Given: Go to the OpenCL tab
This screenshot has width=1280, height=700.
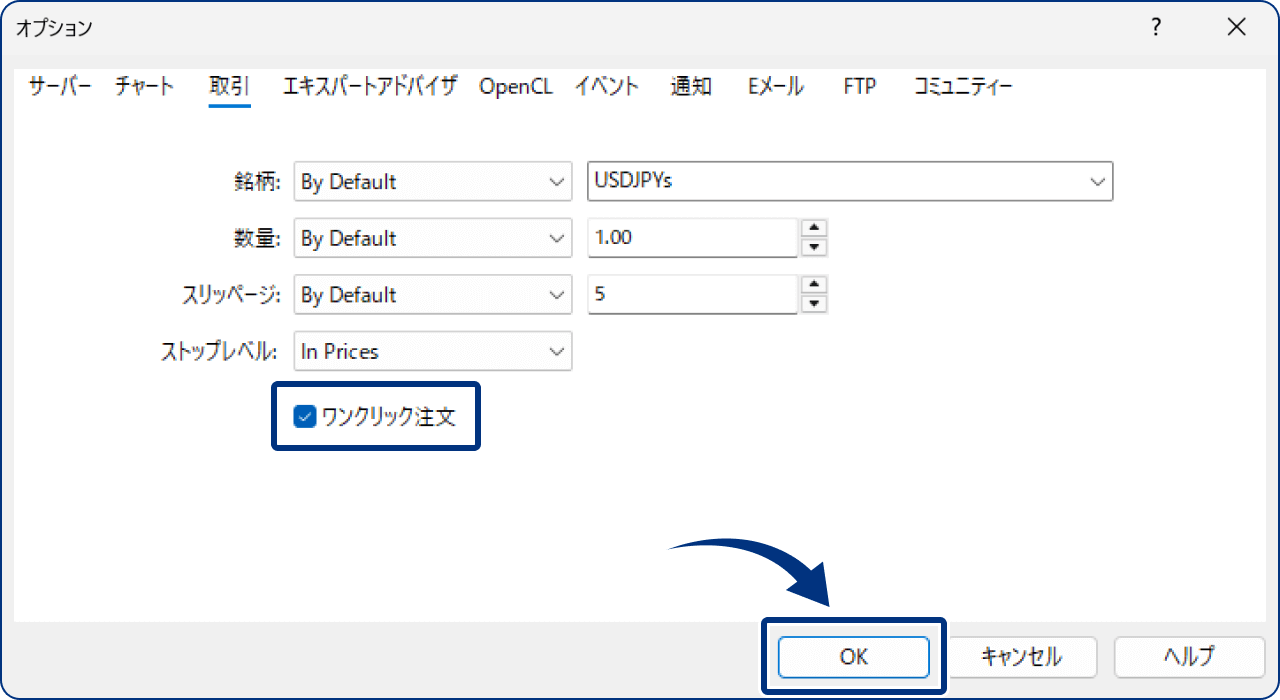Looking at the screenshot, I should (x=516, y=87).
